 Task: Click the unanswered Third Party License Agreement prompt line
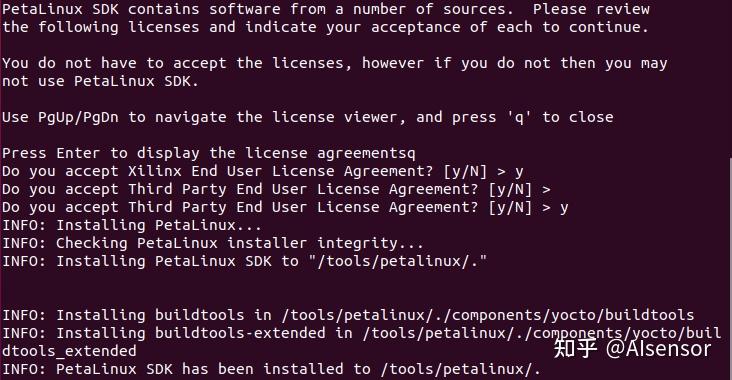(x=276, y=189)
